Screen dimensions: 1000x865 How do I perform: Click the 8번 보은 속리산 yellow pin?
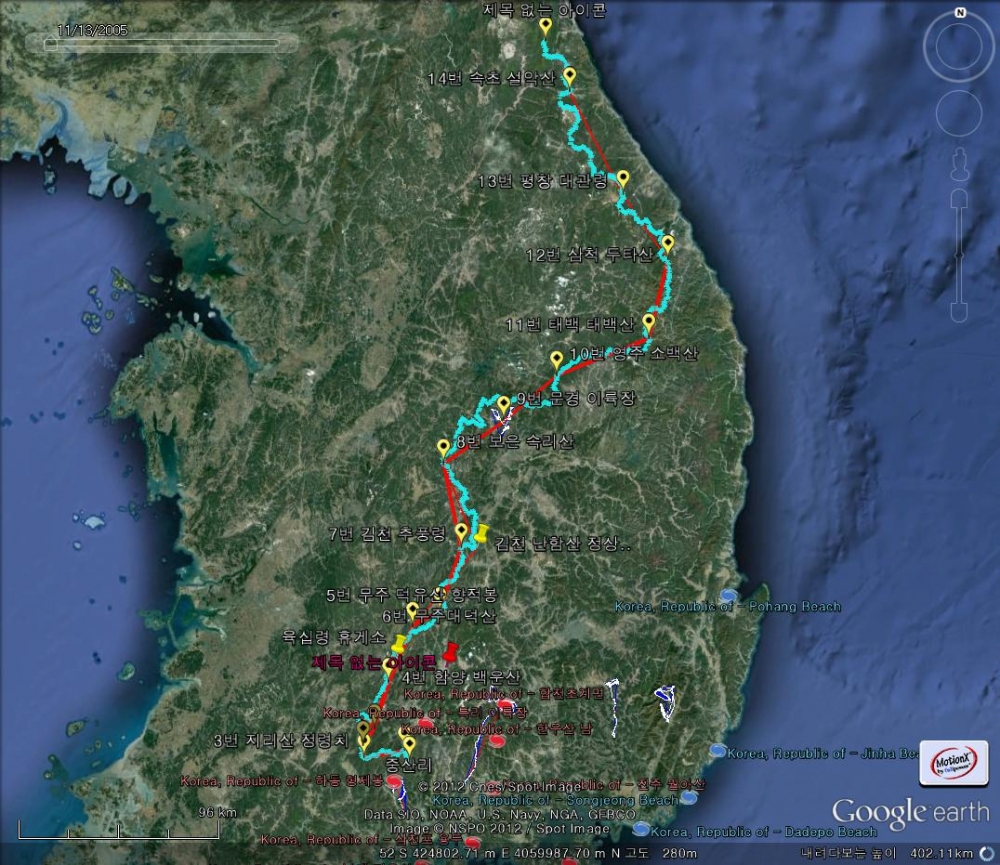tap(443, 448)
